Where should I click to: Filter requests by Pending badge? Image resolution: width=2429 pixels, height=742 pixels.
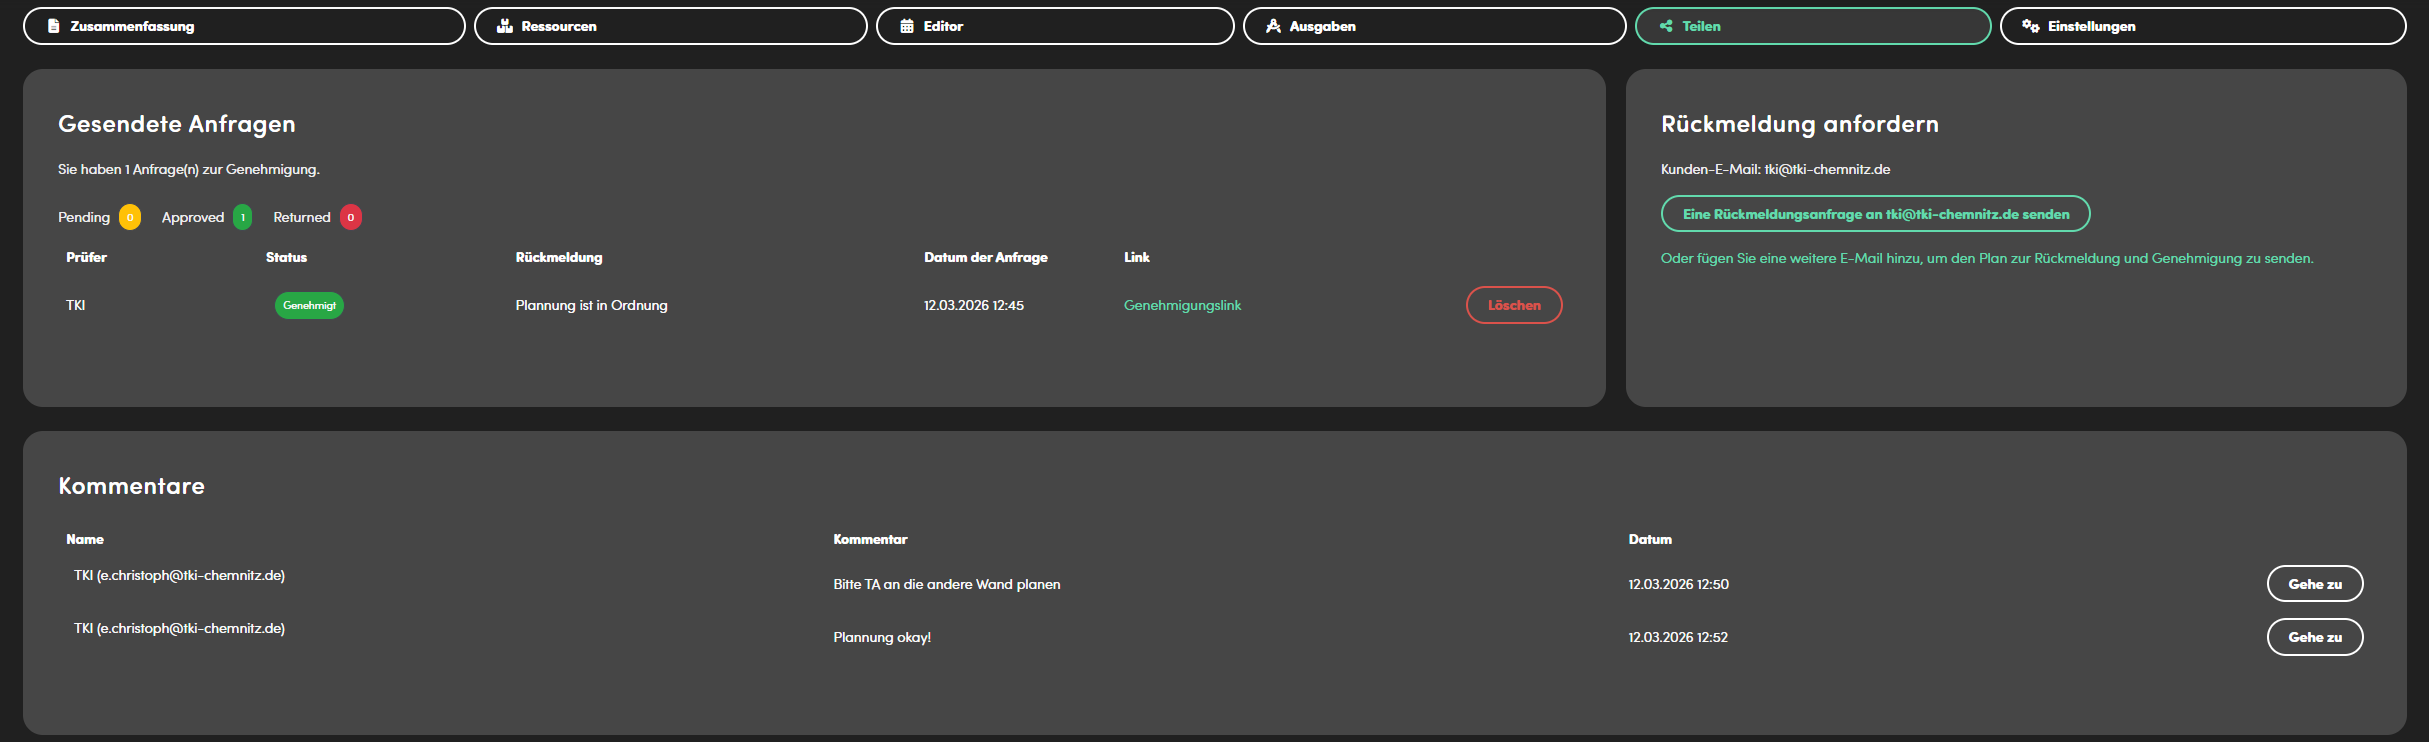(x=130, y=217)
